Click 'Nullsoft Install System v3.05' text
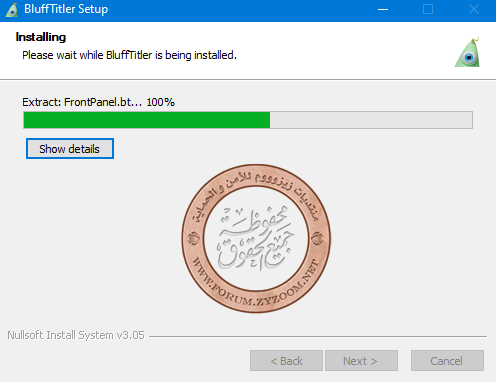The height and width of the screenshot is (382, 496). click(76, 335)
